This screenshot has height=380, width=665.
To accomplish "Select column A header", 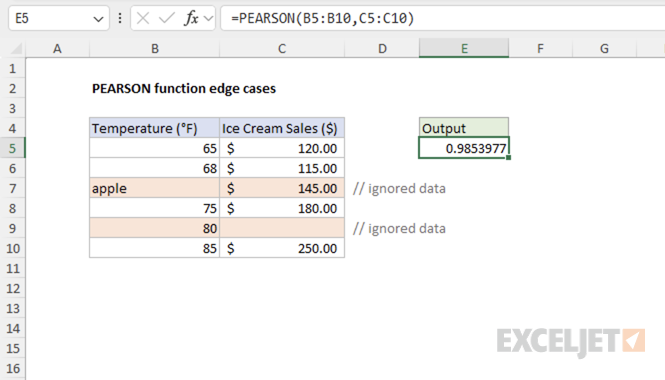I will pyautogui.click(x=57, y=48).
